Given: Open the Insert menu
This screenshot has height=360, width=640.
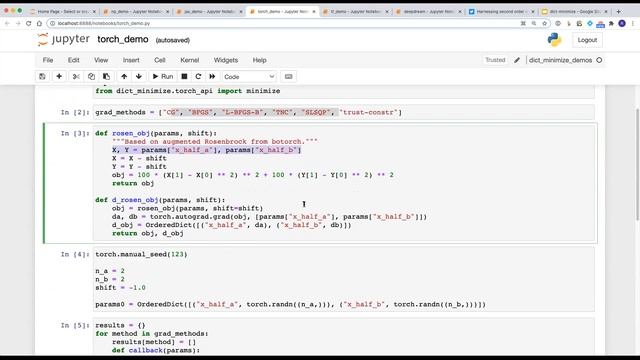Looking at the screenshot, I should (131, 60).
